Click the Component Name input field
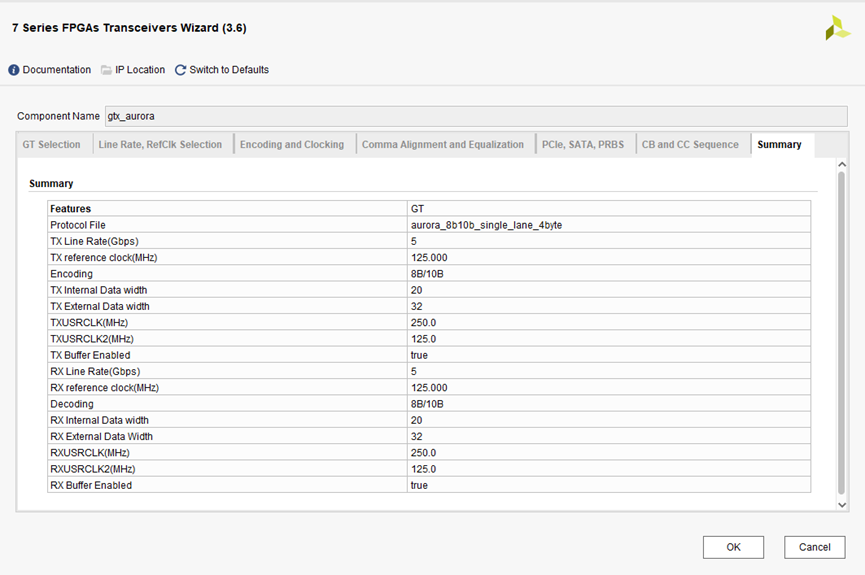865x575 pixels. [x=475, y=116]
